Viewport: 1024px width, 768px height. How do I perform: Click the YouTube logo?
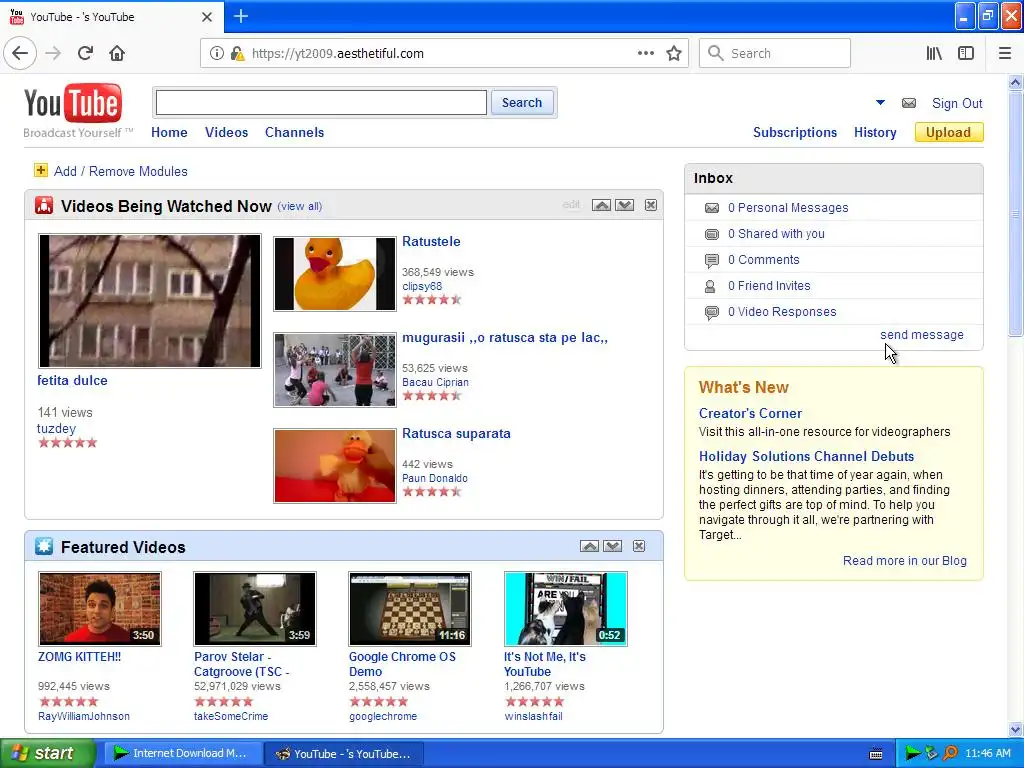pyautogui.click(x=73, y=103)
